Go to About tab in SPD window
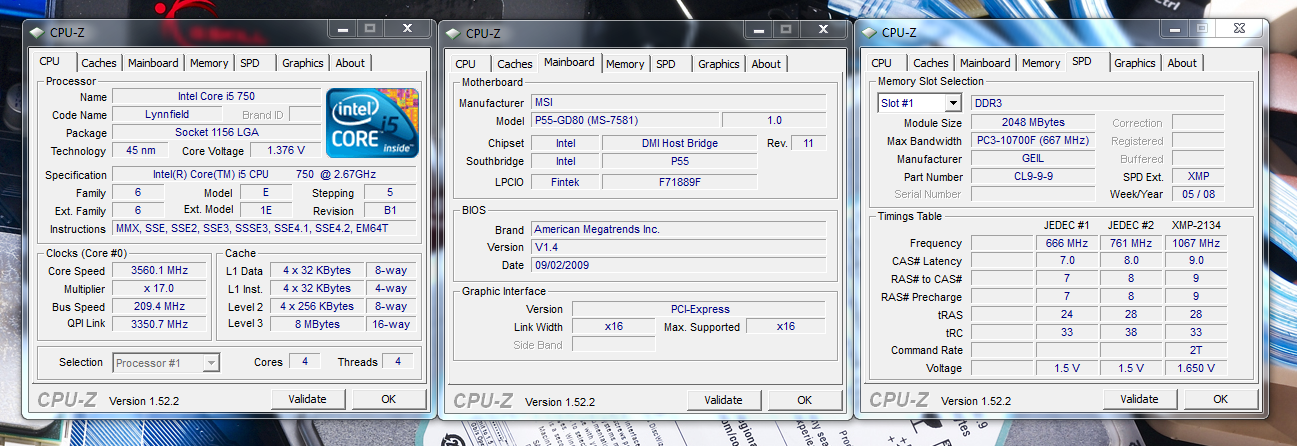Image resolution: width=1297 pixels, height=446 pixels. [x=1182, y=63]
